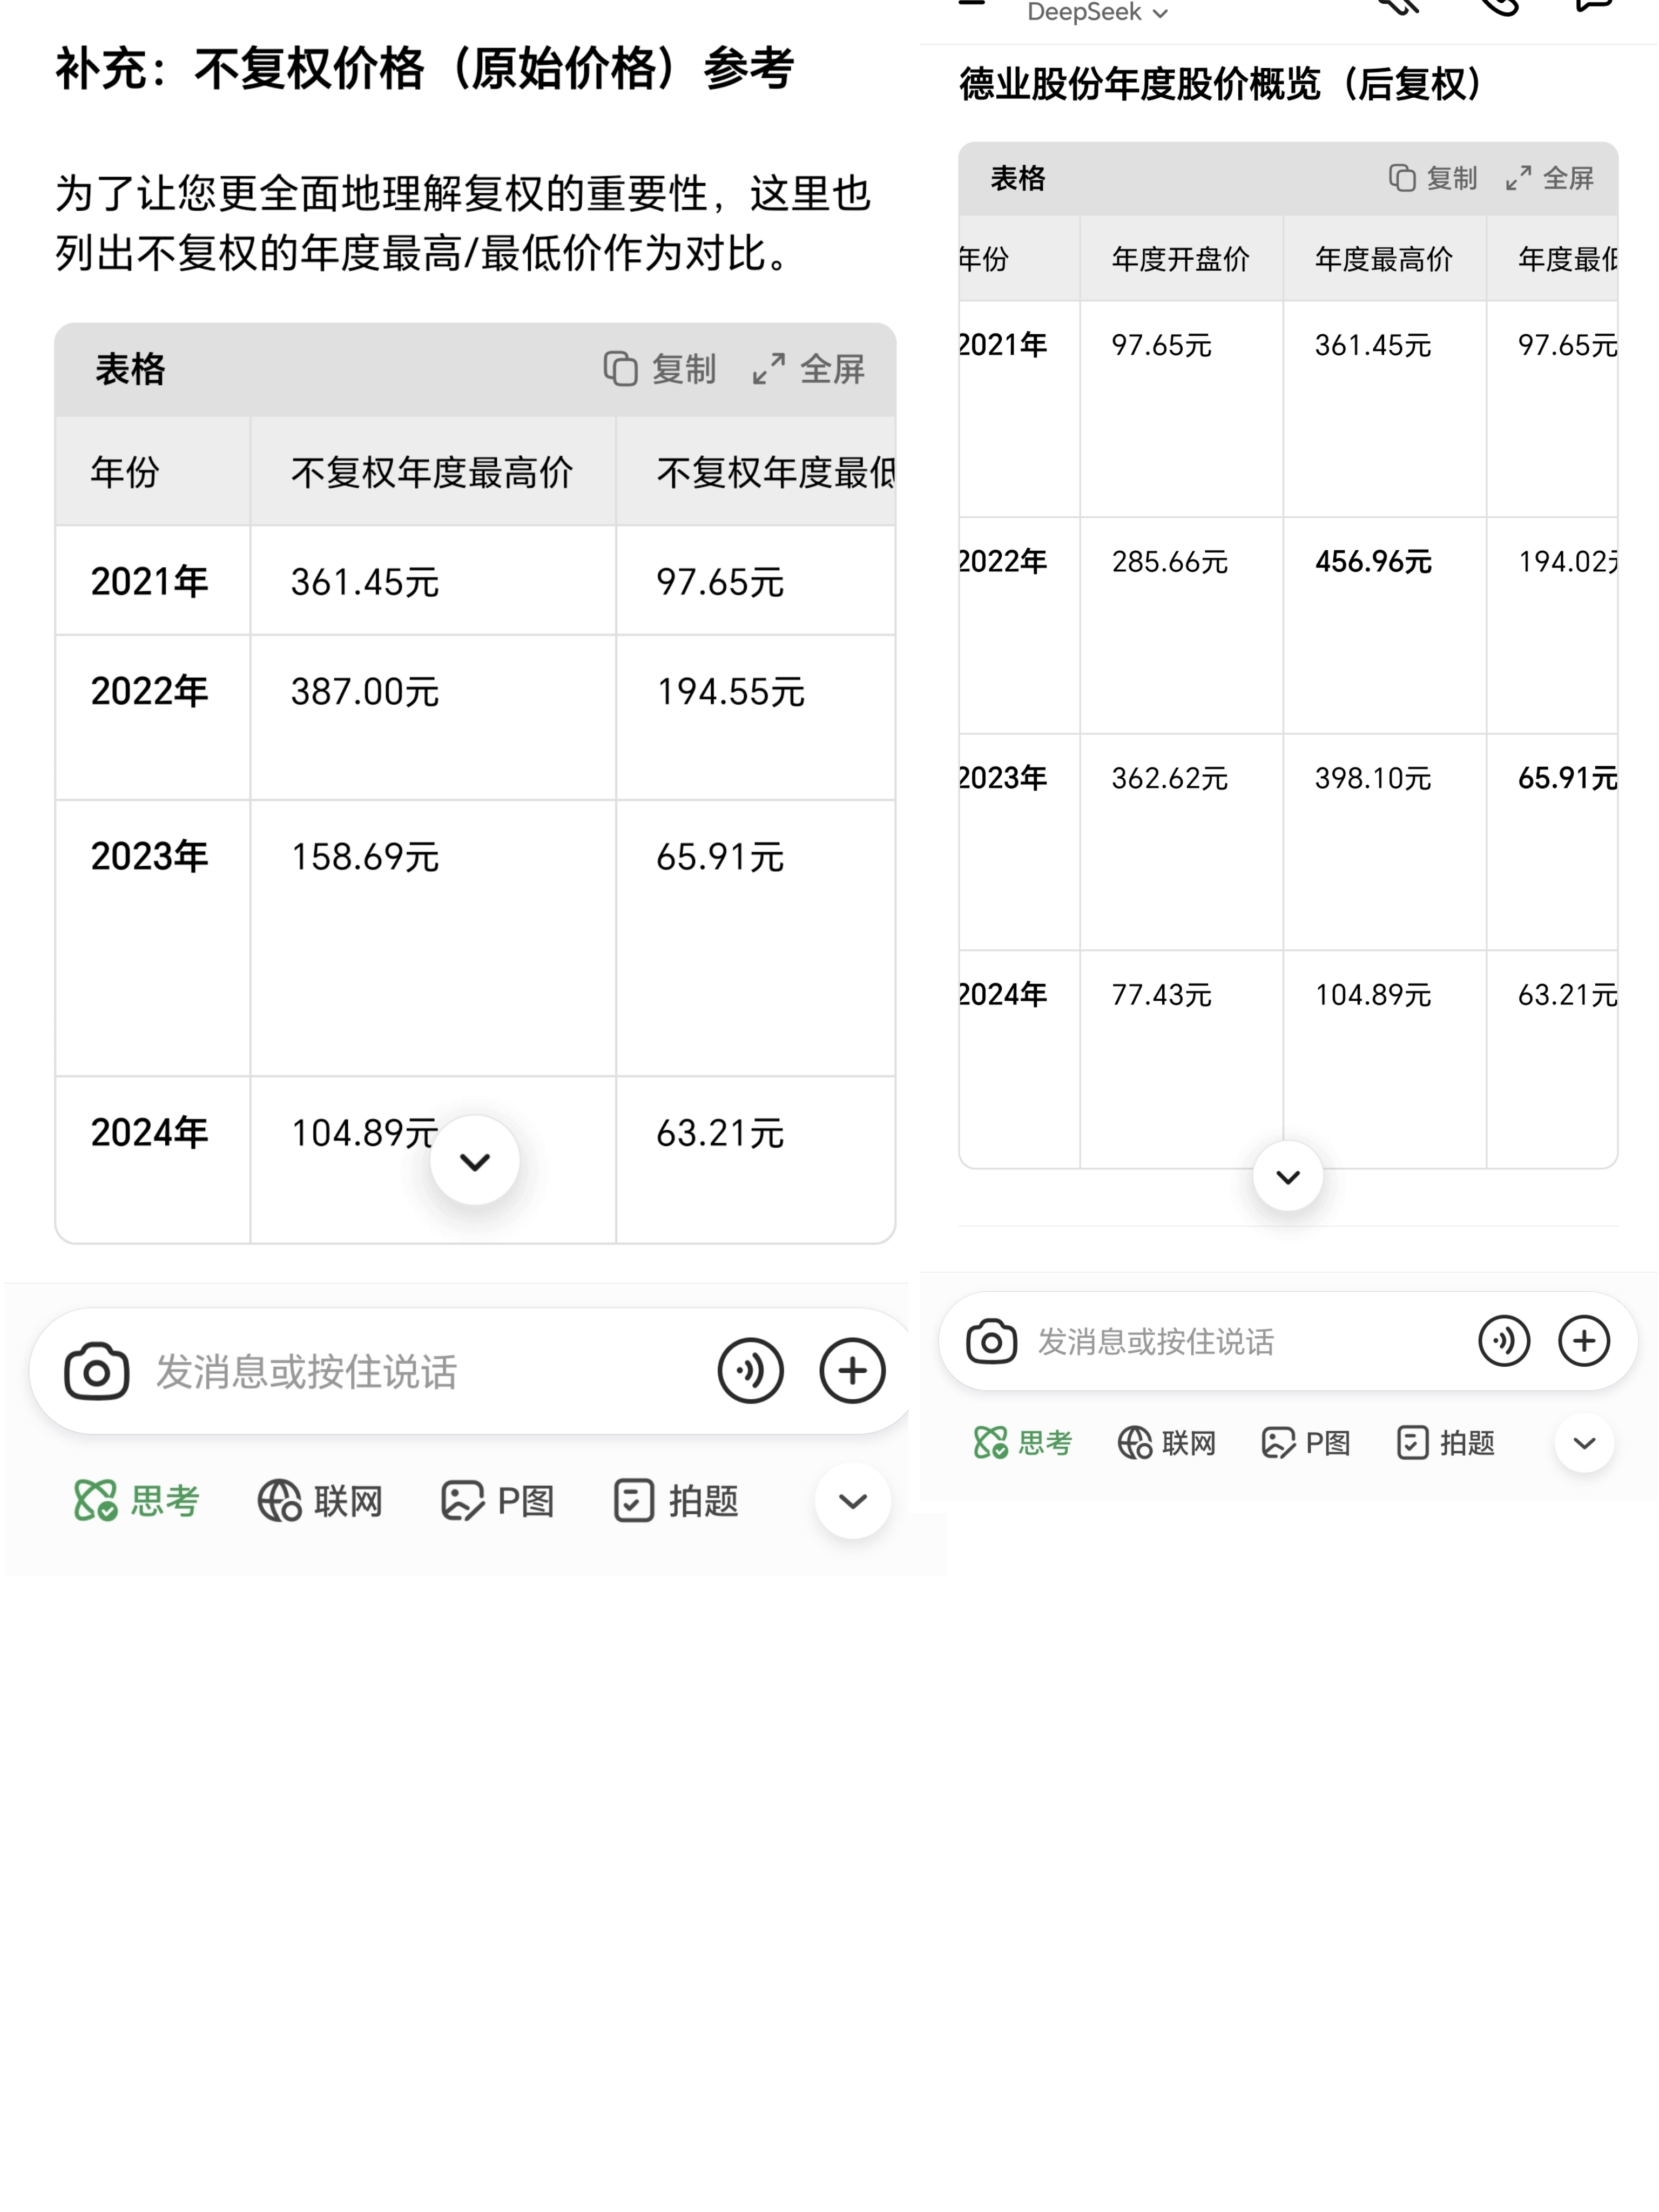This screenshot has width=1659, height=2212.
Task: Open plus attachment menu in right panel
Action: [1584, 1341]
